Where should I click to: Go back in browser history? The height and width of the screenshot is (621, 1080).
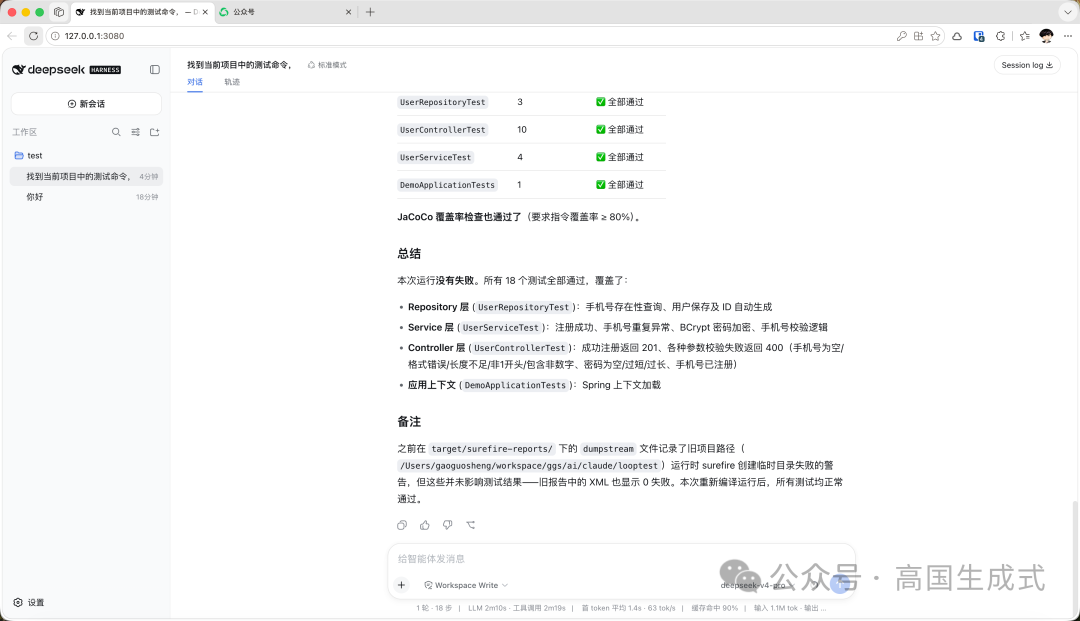(12, 36)
